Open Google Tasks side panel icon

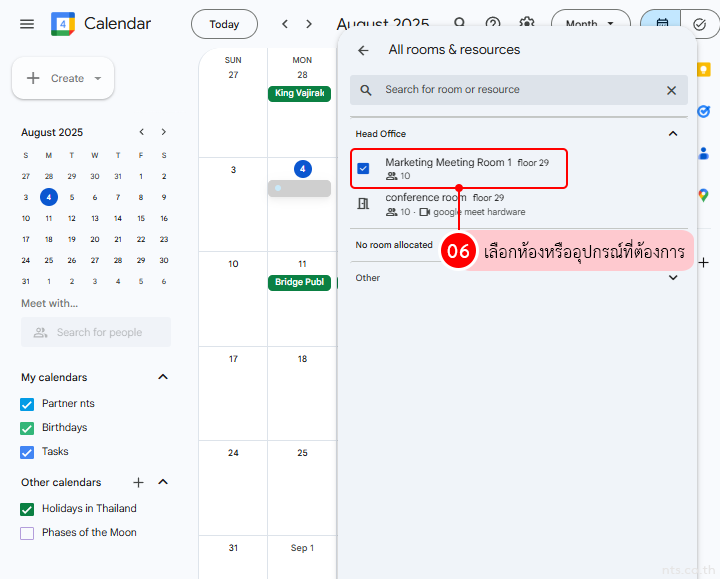point(703,111)
